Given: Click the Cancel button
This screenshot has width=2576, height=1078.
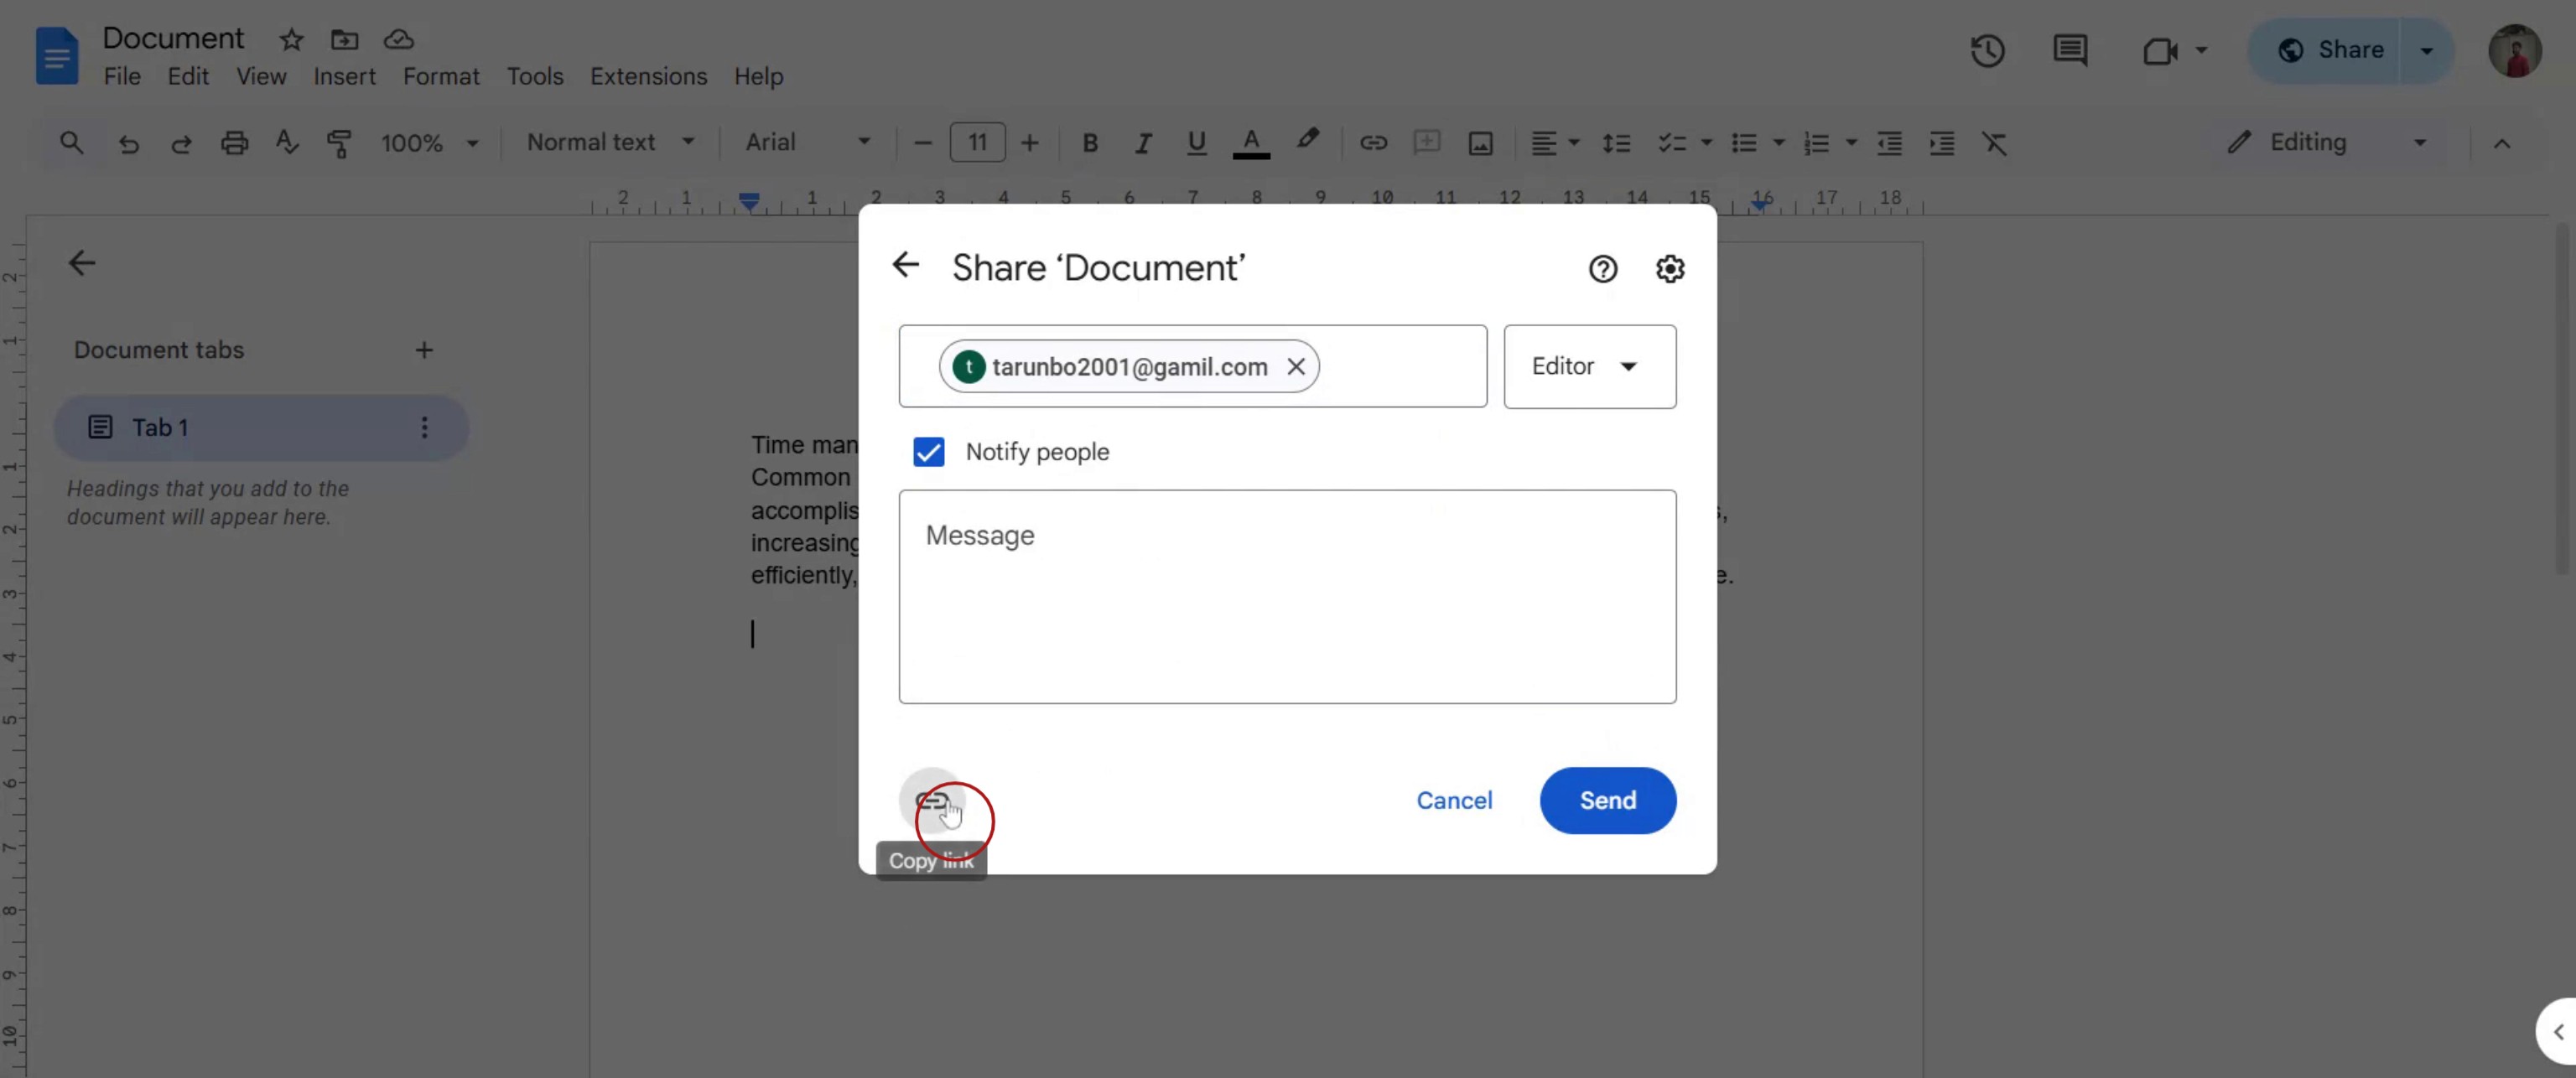Looking at the screenshot, I should 1453,800.
